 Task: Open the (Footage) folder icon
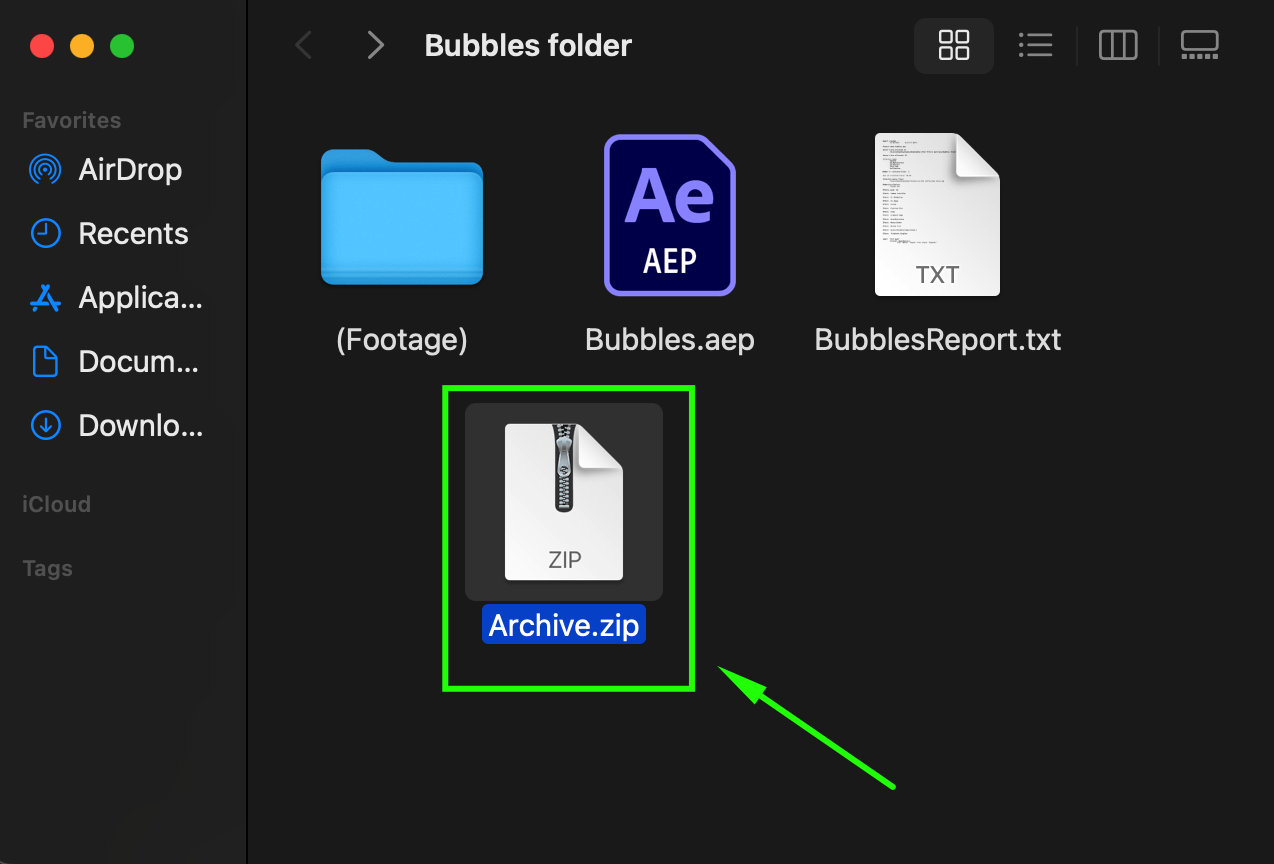[402, 218]
